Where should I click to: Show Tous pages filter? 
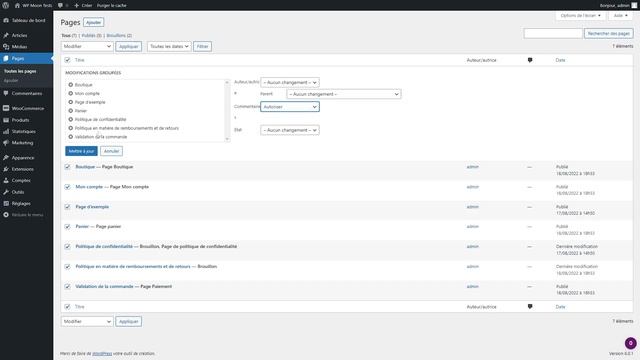coord(66,36)
